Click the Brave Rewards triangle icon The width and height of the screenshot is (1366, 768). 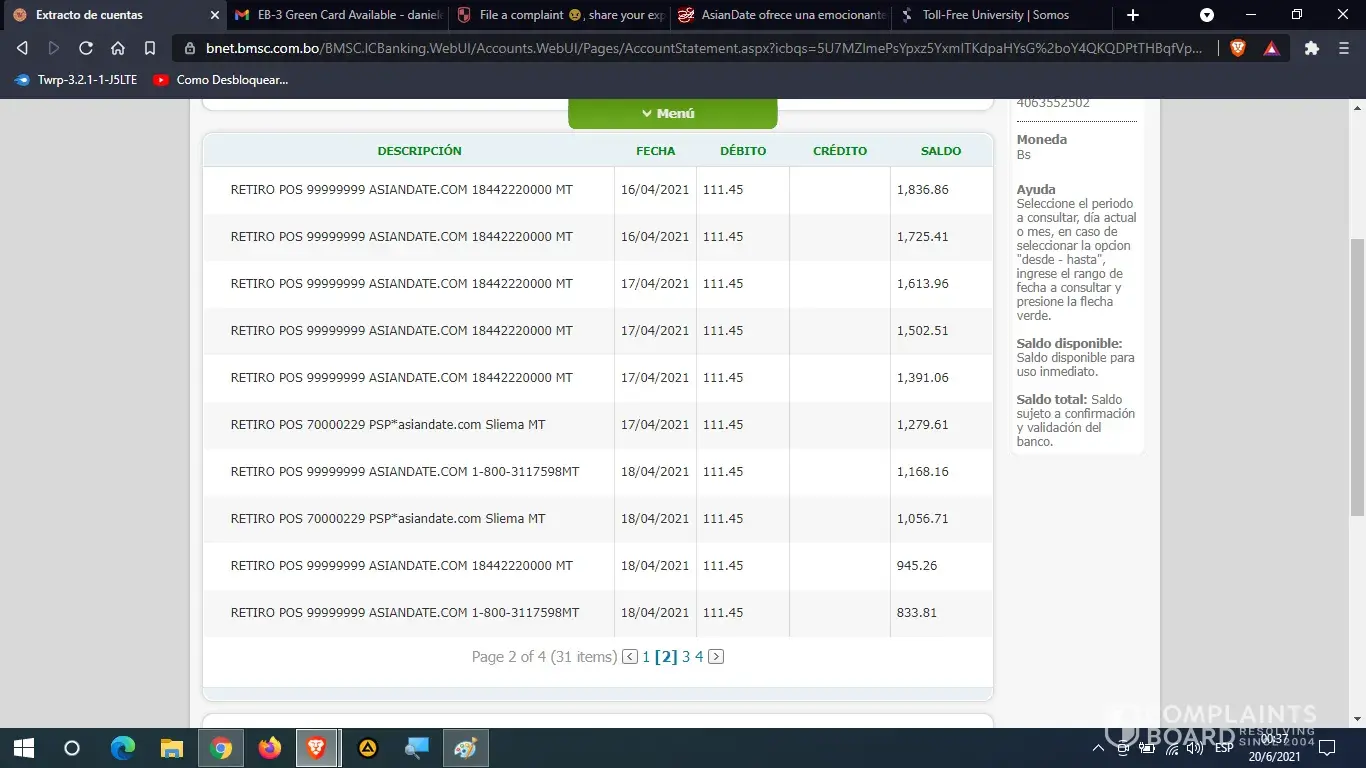pyautogui.click(x=1271, y=48)
